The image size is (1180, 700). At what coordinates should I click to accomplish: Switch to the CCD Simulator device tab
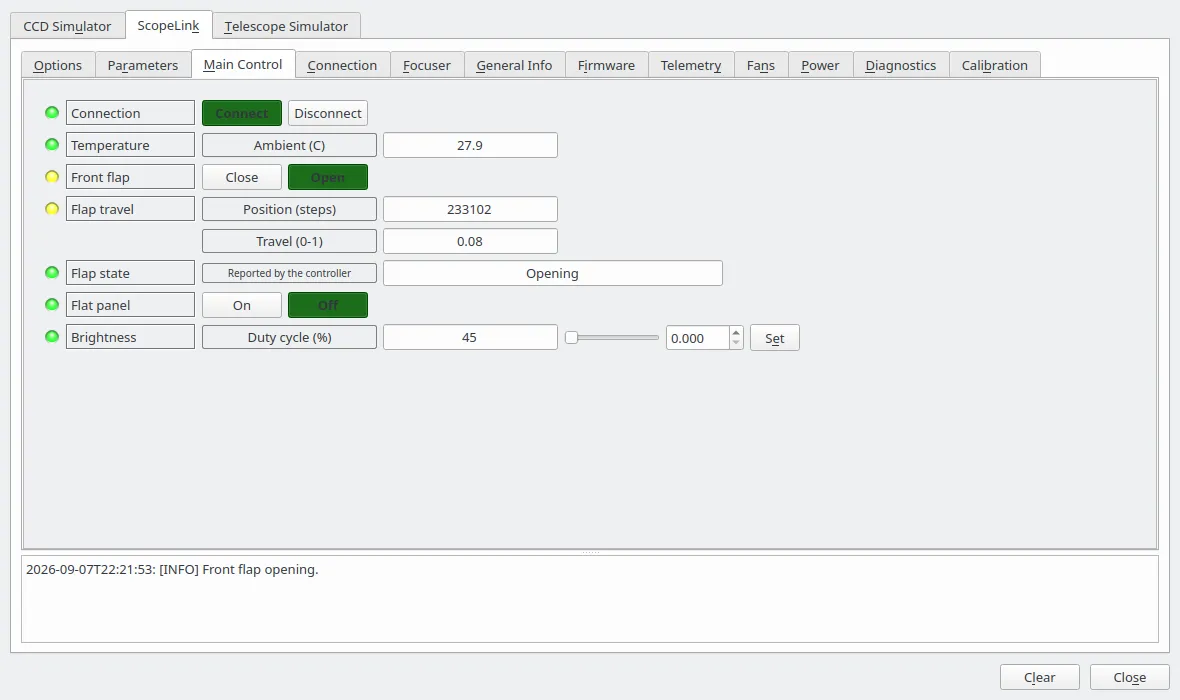coord(67,26)
